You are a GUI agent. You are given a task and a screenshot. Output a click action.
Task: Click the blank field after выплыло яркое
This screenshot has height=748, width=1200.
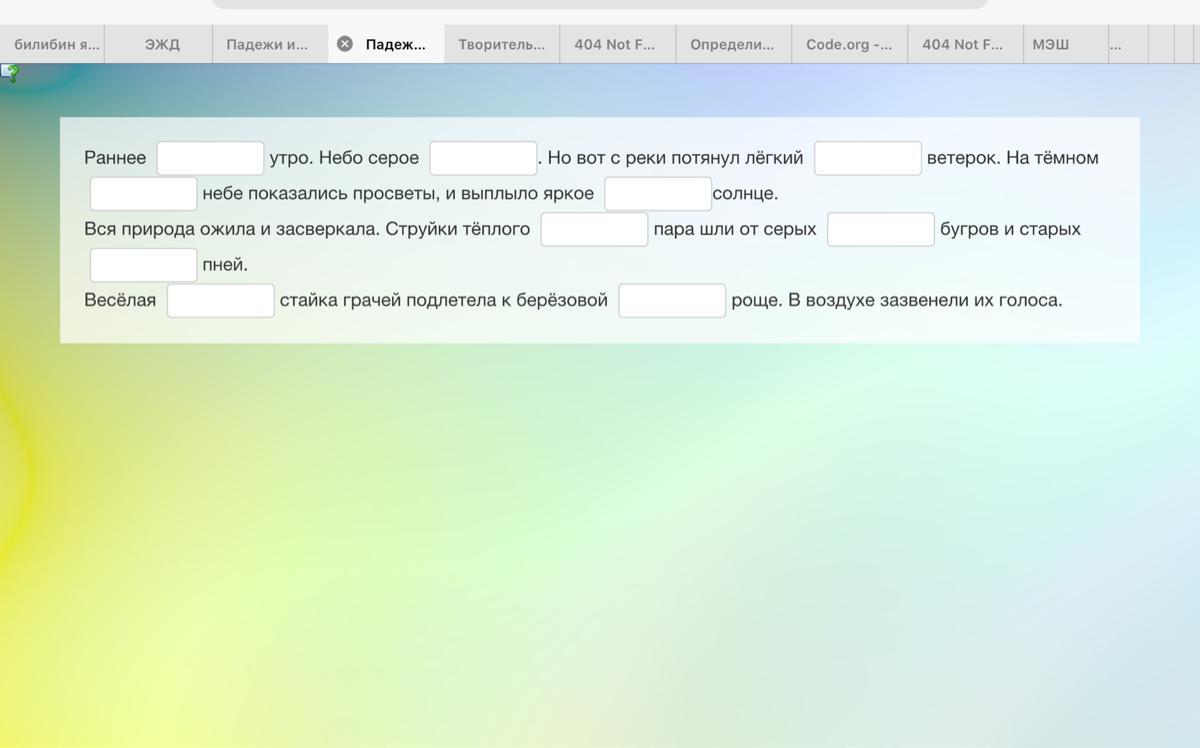pos(658,194)
